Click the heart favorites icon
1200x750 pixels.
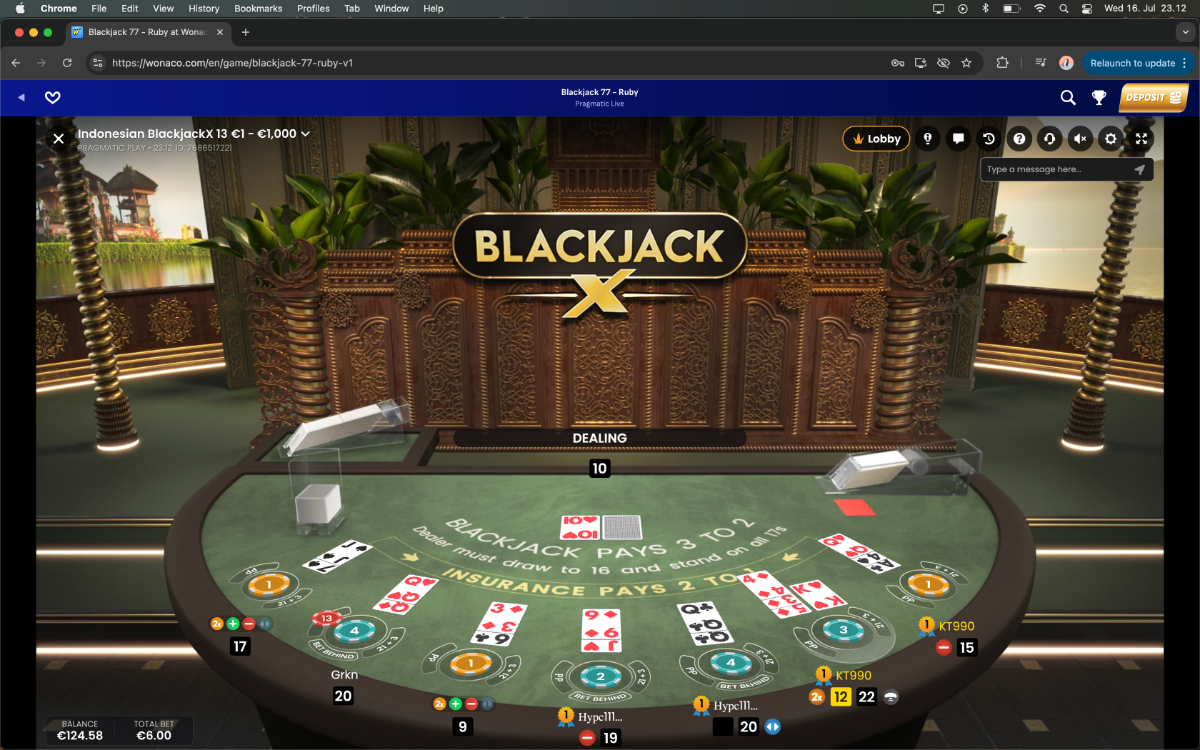click(53, 97)
